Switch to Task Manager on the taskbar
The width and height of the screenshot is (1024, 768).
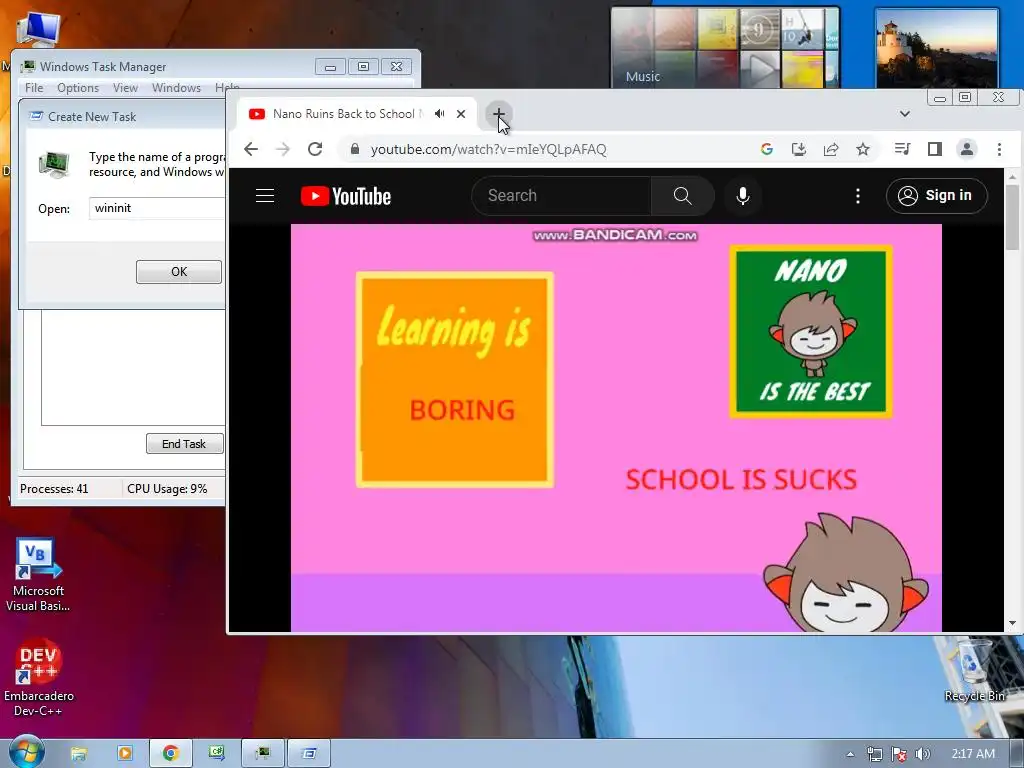click(263, 753)
